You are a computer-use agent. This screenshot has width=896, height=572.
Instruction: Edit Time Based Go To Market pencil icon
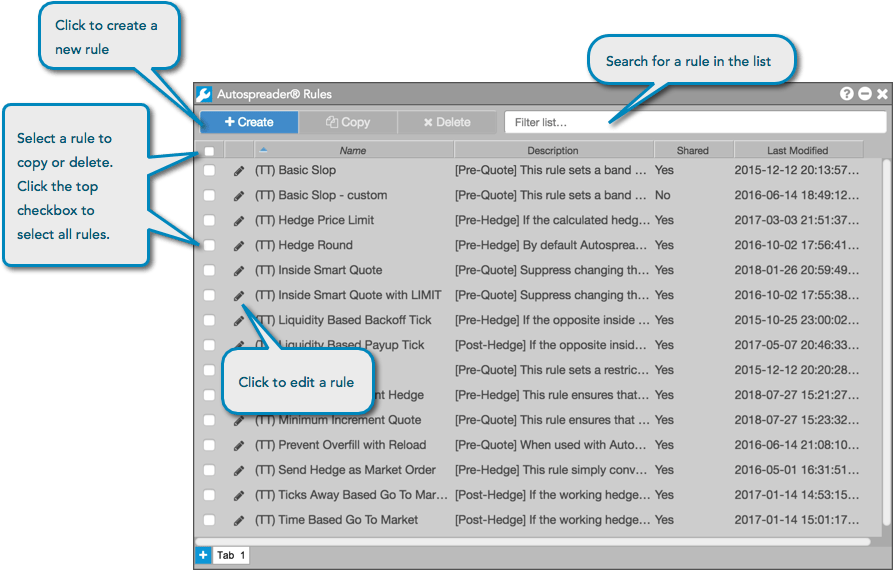tap(239, 521)
